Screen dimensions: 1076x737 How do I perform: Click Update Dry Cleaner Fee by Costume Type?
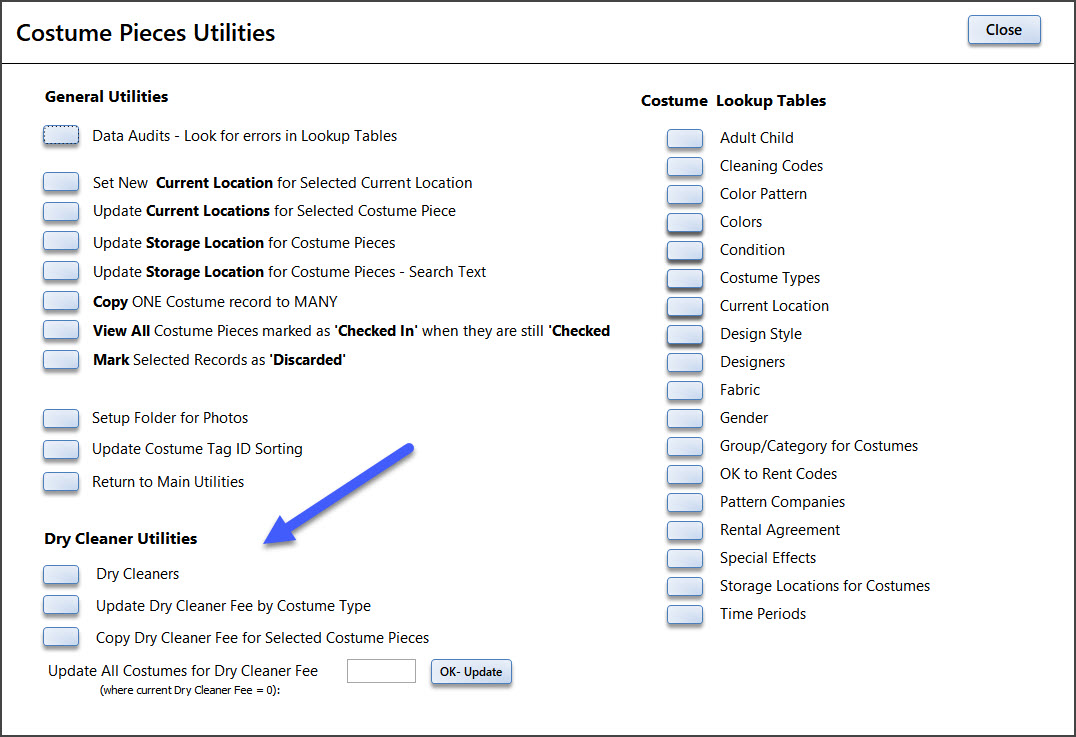click(x=61, y=605)
